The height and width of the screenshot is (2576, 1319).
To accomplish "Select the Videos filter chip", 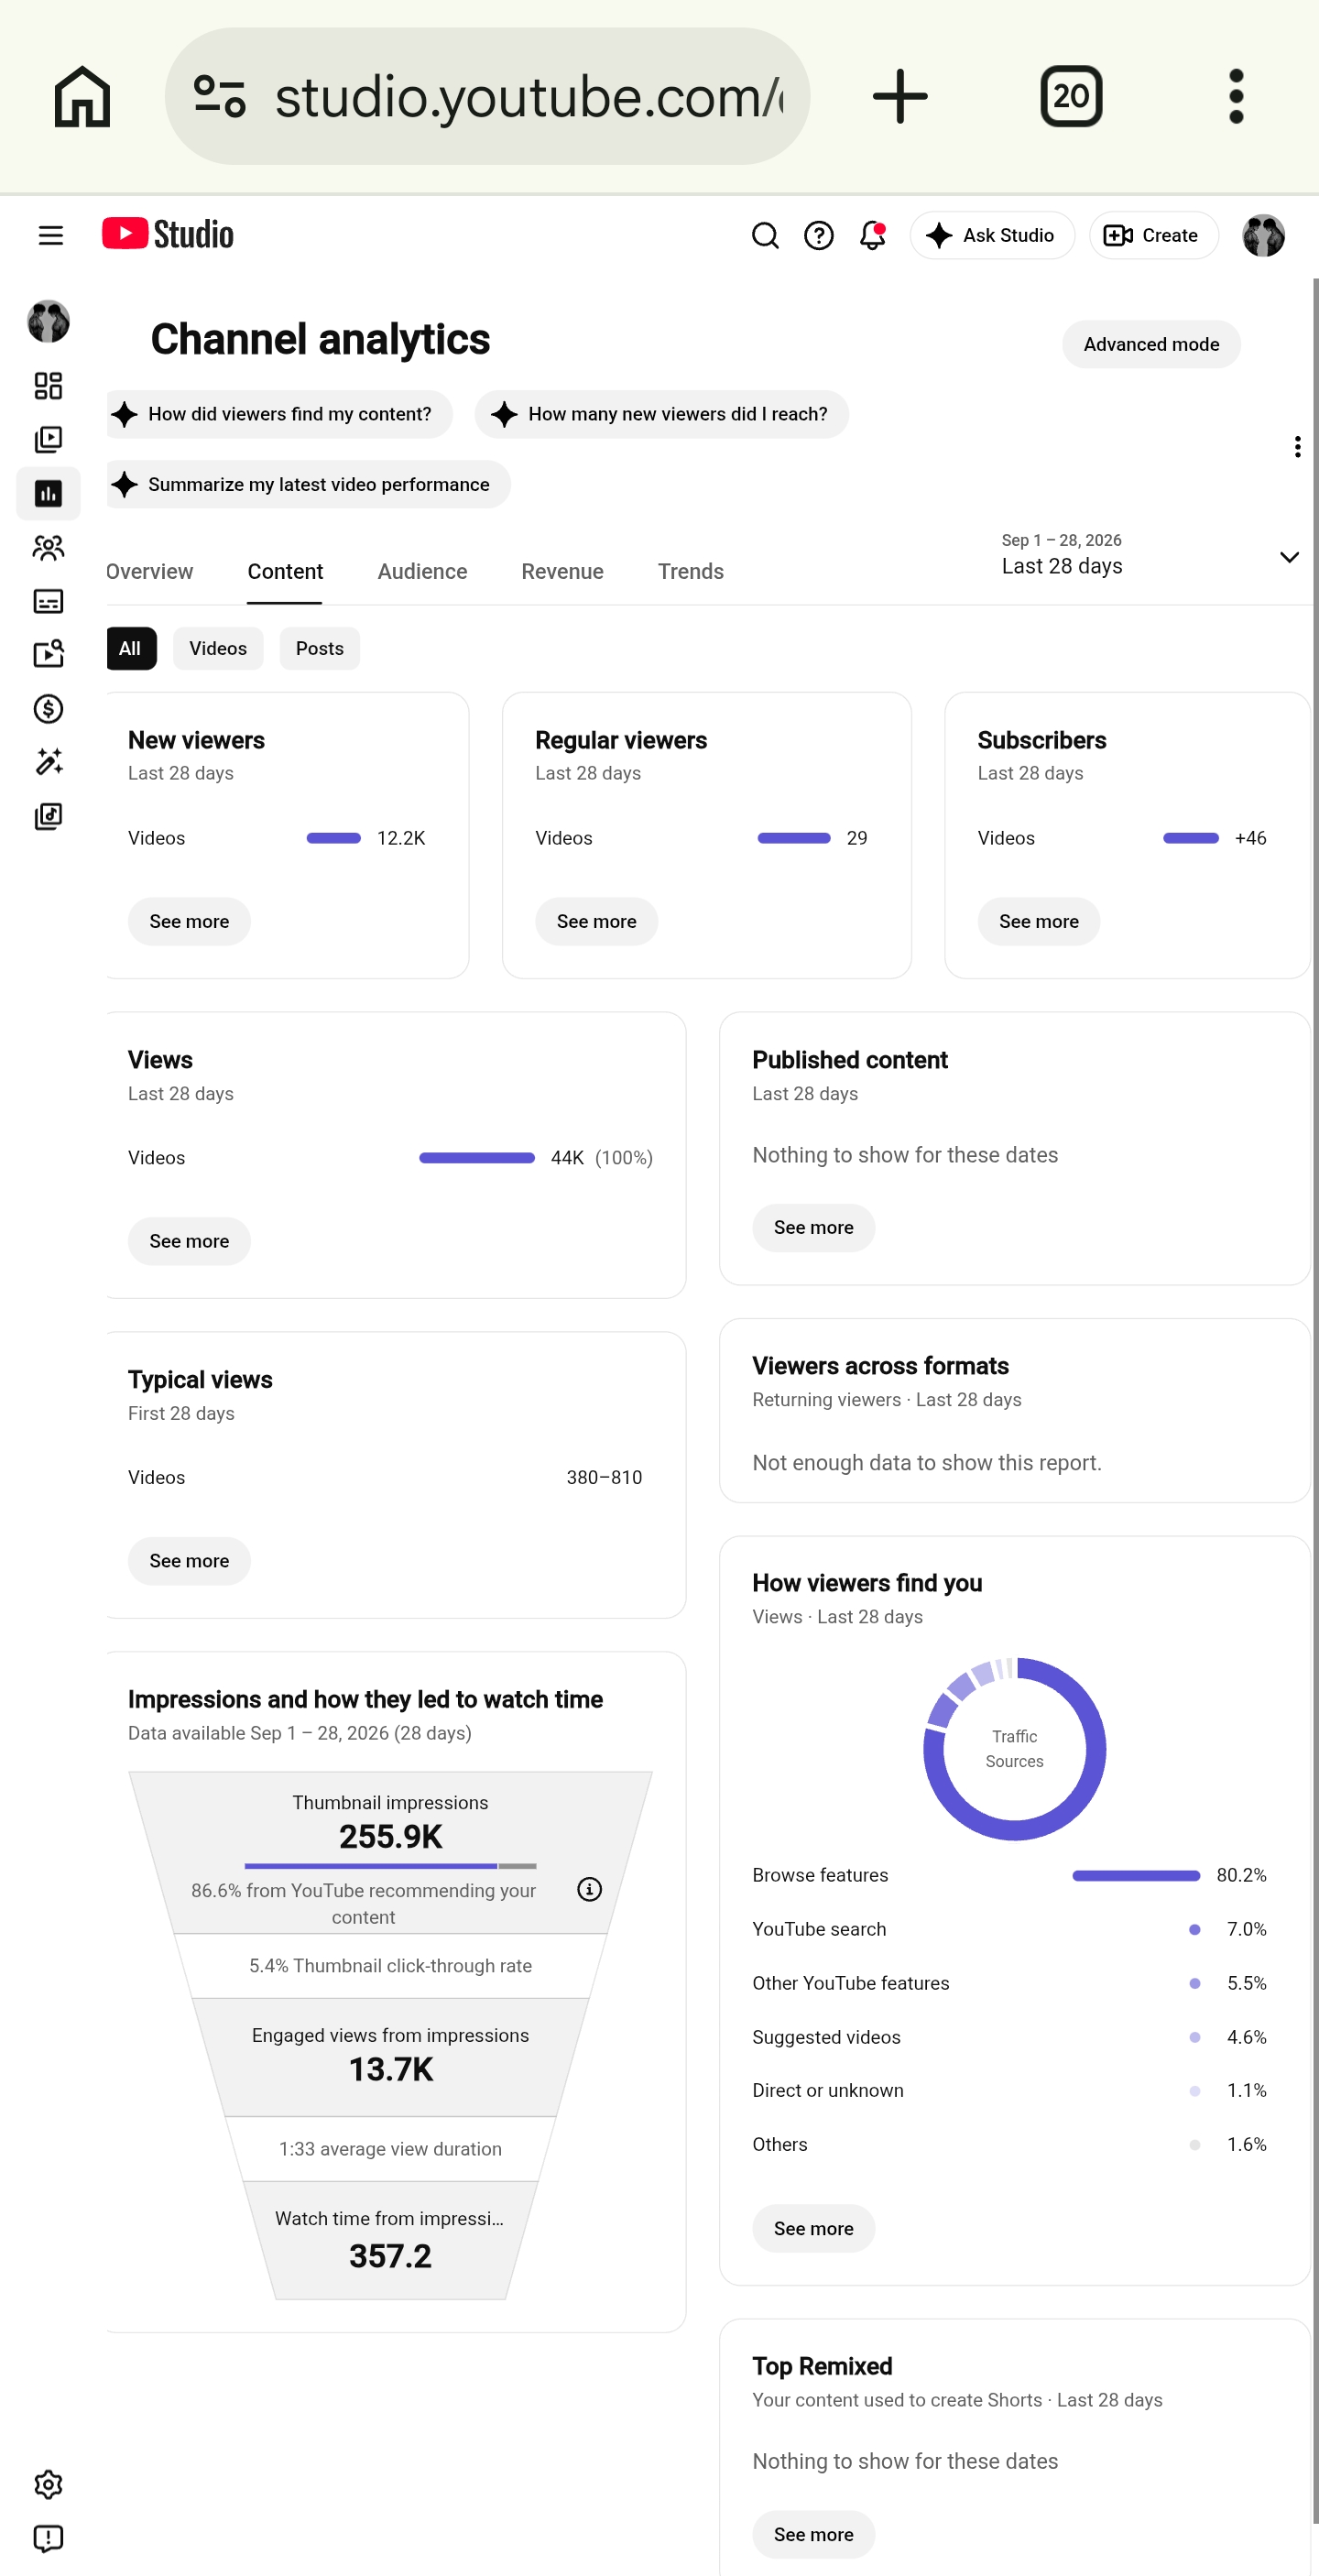I will (218, 649).
